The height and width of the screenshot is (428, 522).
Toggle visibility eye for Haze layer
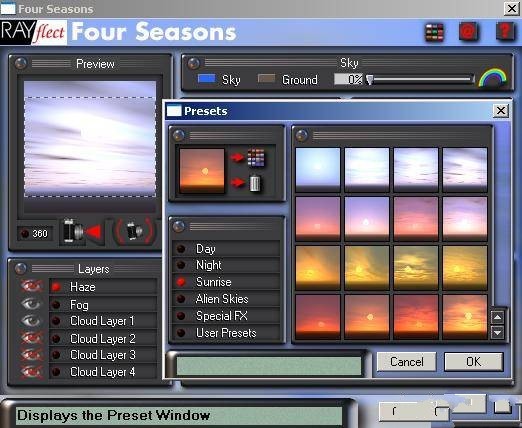[x=31, y=286]
